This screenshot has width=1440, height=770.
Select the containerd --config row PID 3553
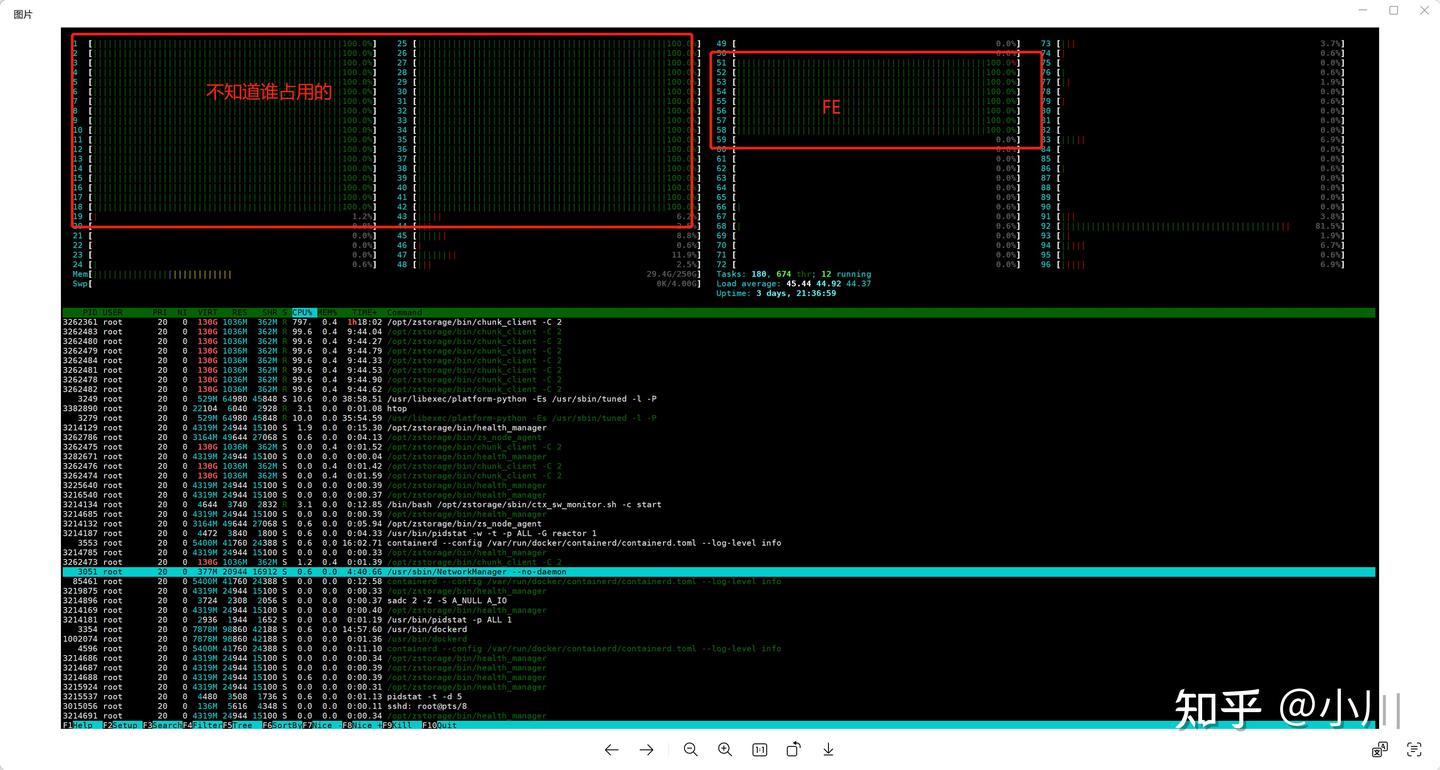[718, 543]
